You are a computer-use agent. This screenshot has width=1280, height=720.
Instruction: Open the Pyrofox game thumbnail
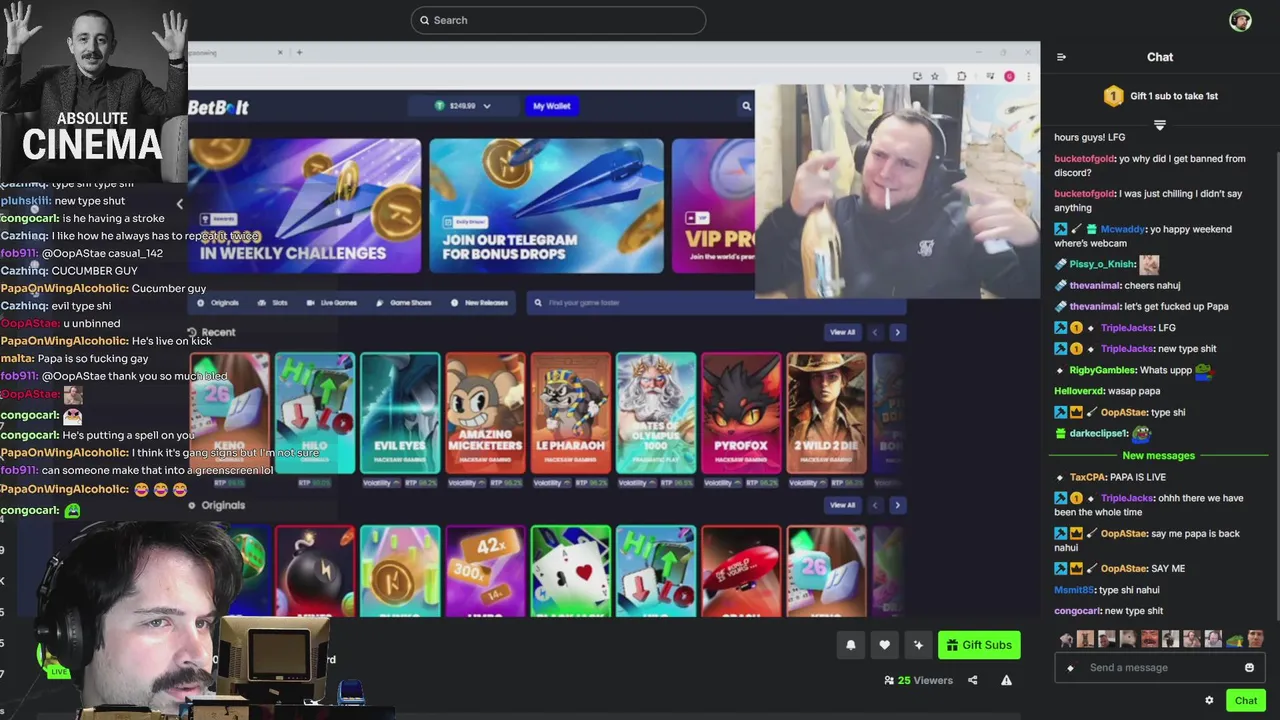[x=741, y=413]
